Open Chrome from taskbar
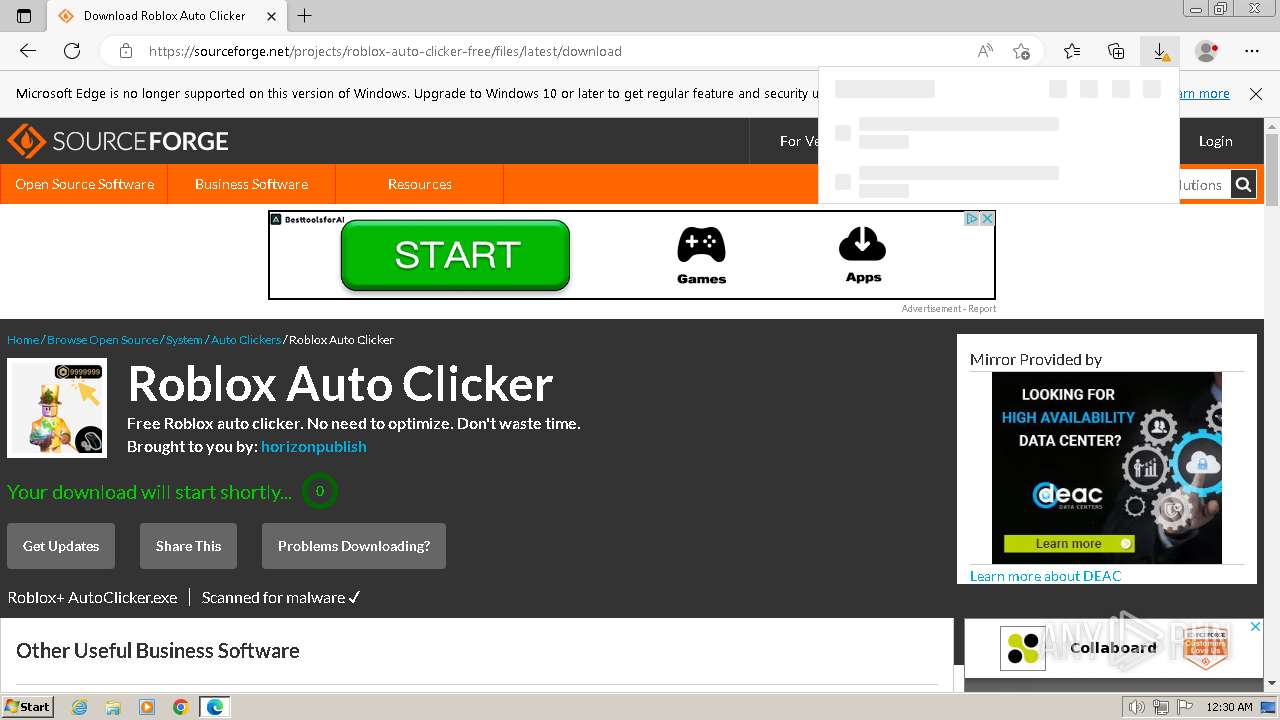 click(180, 707)
